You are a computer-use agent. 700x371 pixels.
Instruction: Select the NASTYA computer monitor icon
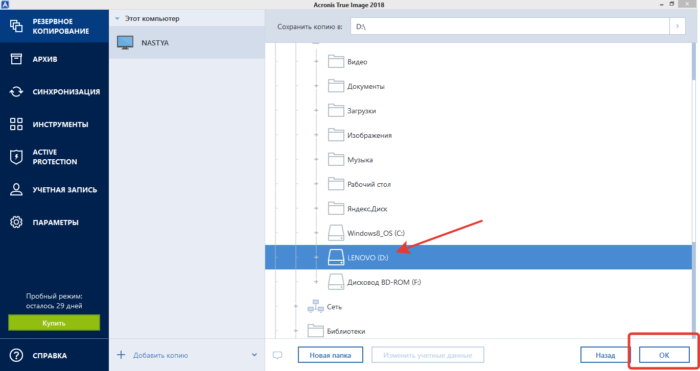(125, 43)
